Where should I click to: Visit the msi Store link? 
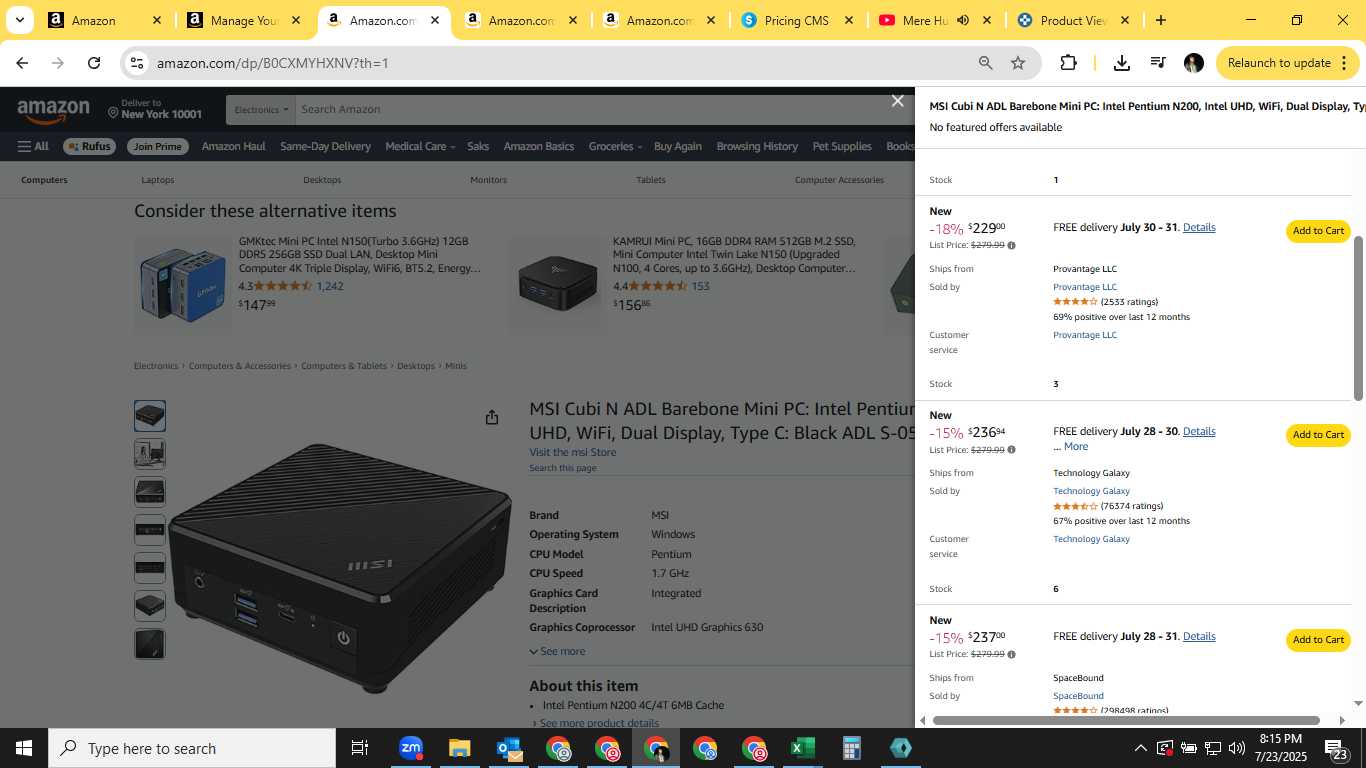coord(572,452)
